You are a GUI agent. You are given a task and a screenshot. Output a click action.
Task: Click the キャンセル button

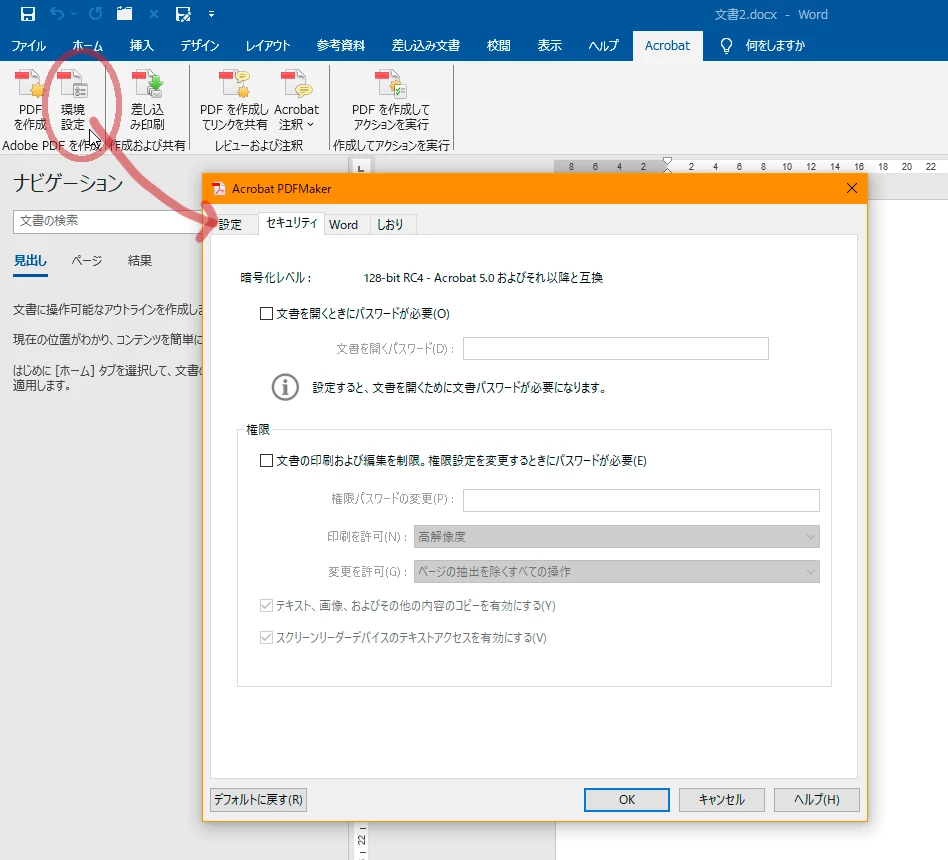pos(721,800)
